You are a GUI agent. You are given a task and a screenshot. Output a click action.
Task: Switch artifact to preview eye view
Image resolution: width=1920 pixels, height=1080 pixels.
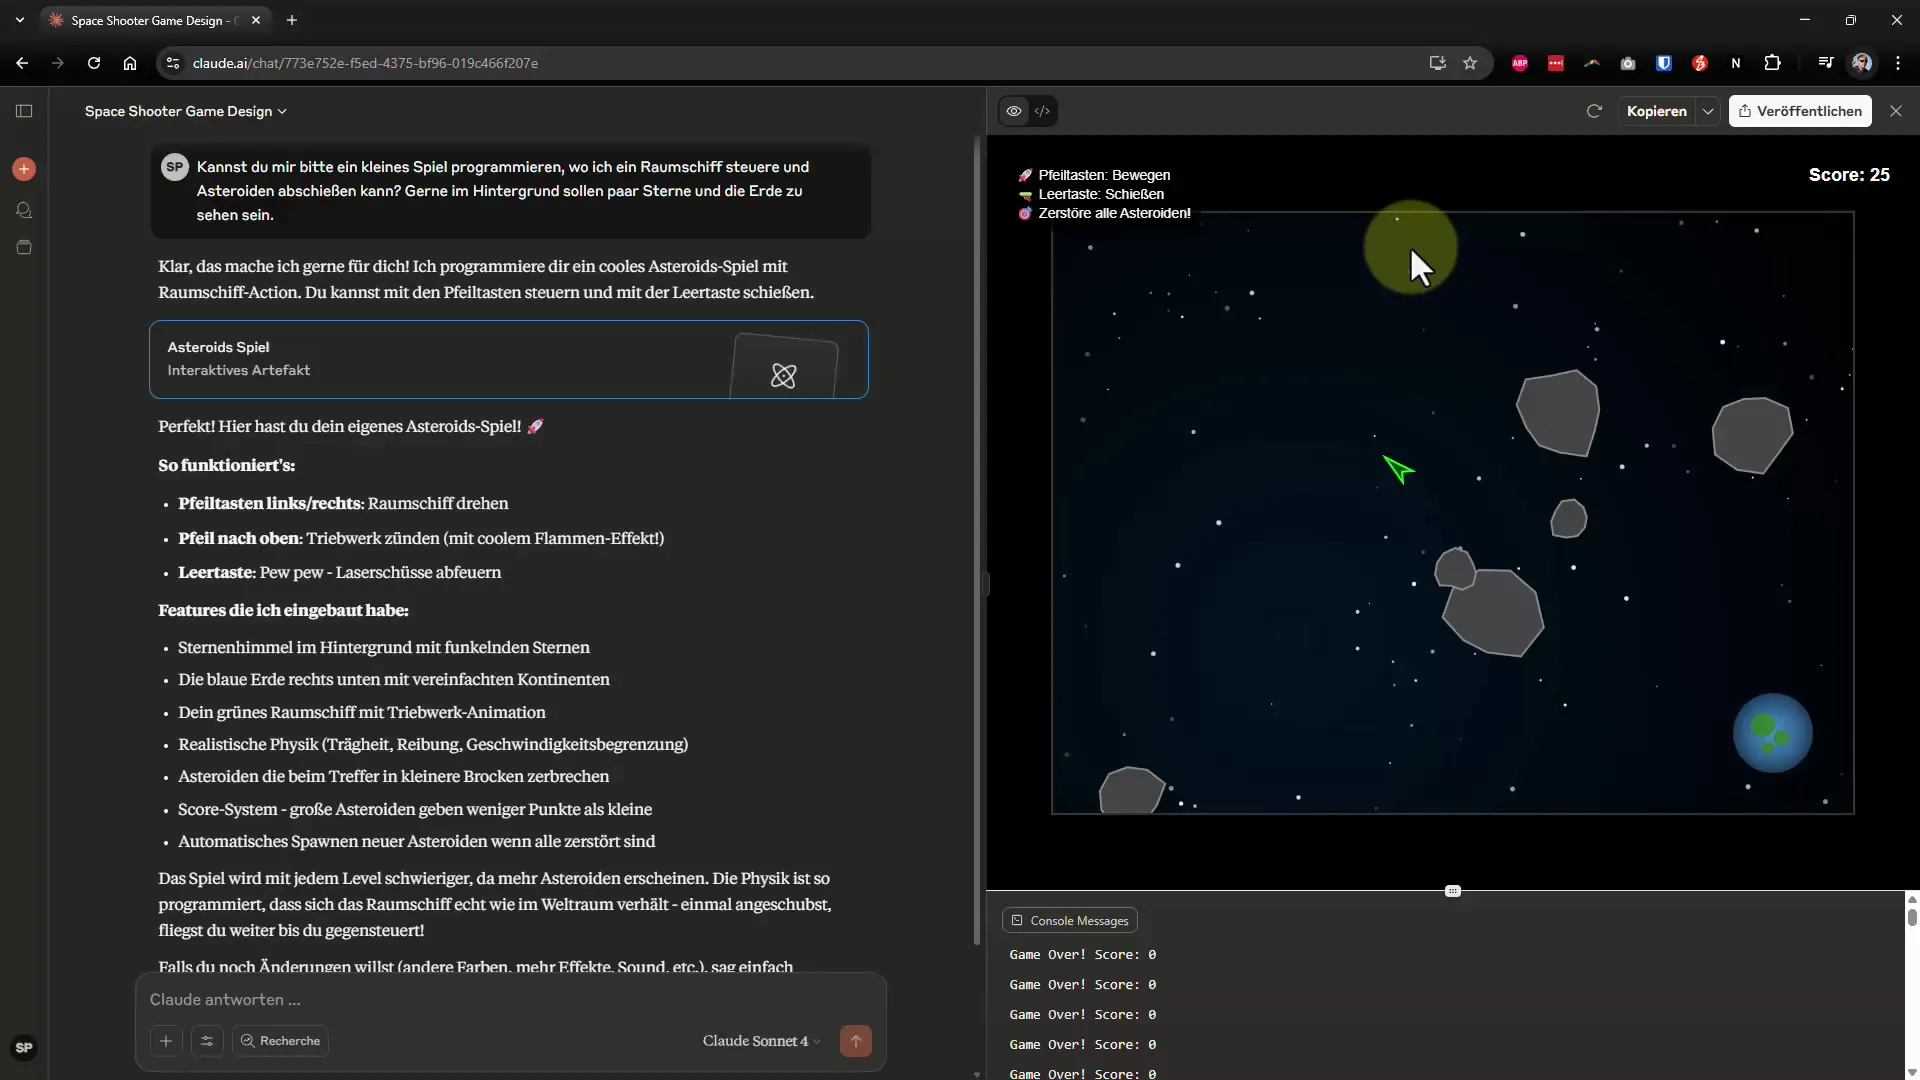1014,111
